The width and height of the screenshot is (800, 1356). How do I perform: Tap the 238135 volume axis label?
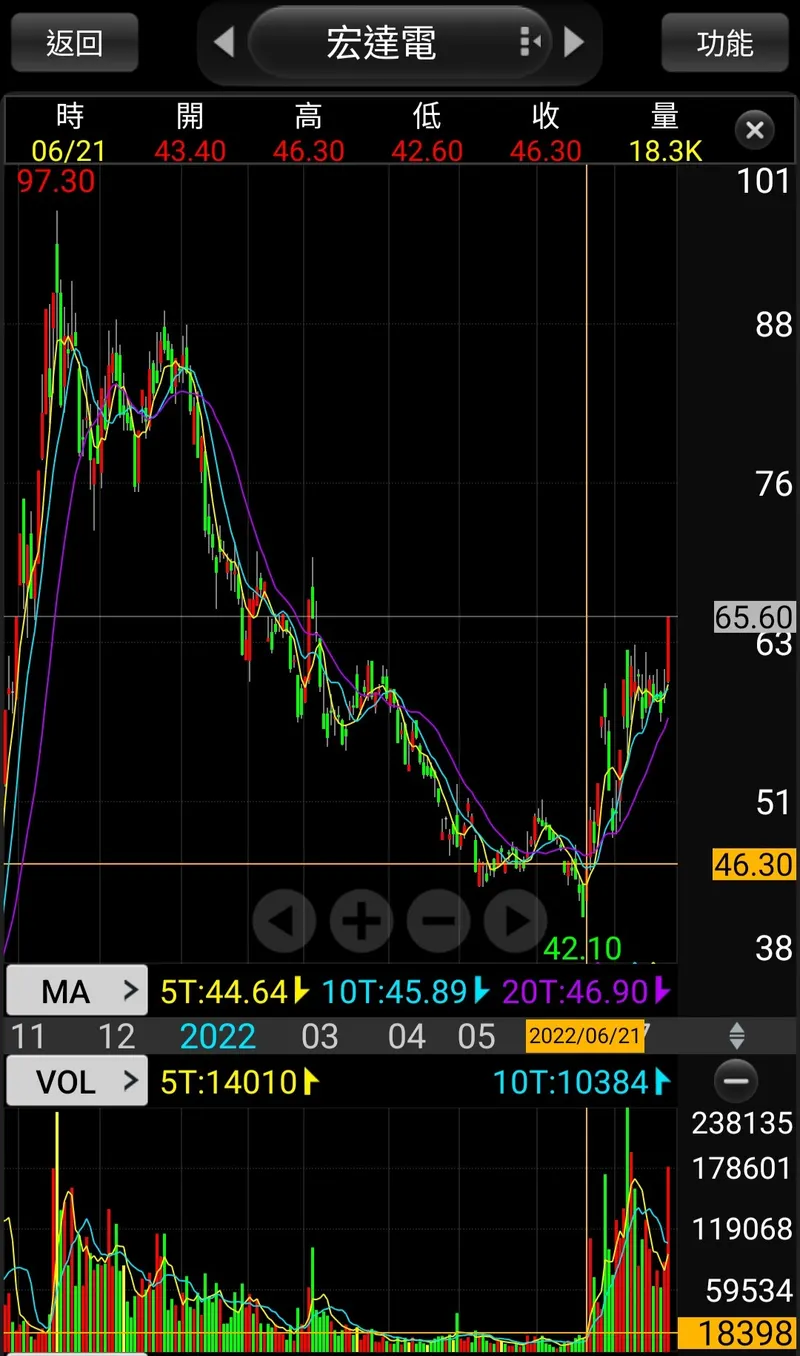742,1124
